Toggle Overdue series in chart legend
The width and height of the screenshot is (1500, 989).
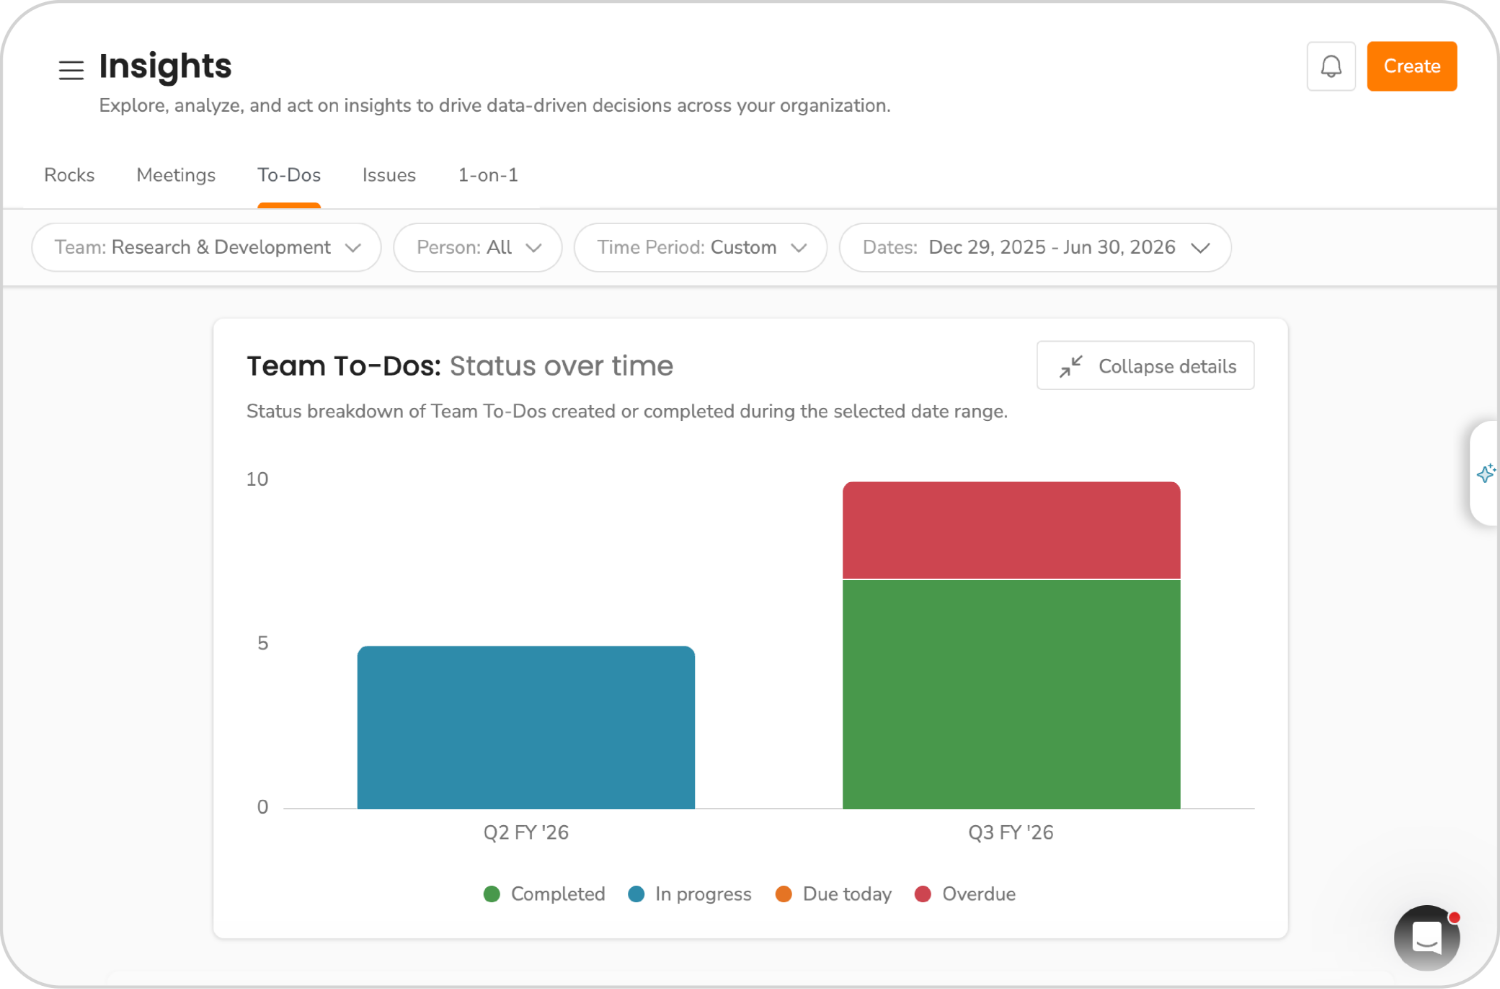pyautogui.click(x=965, y=894)
